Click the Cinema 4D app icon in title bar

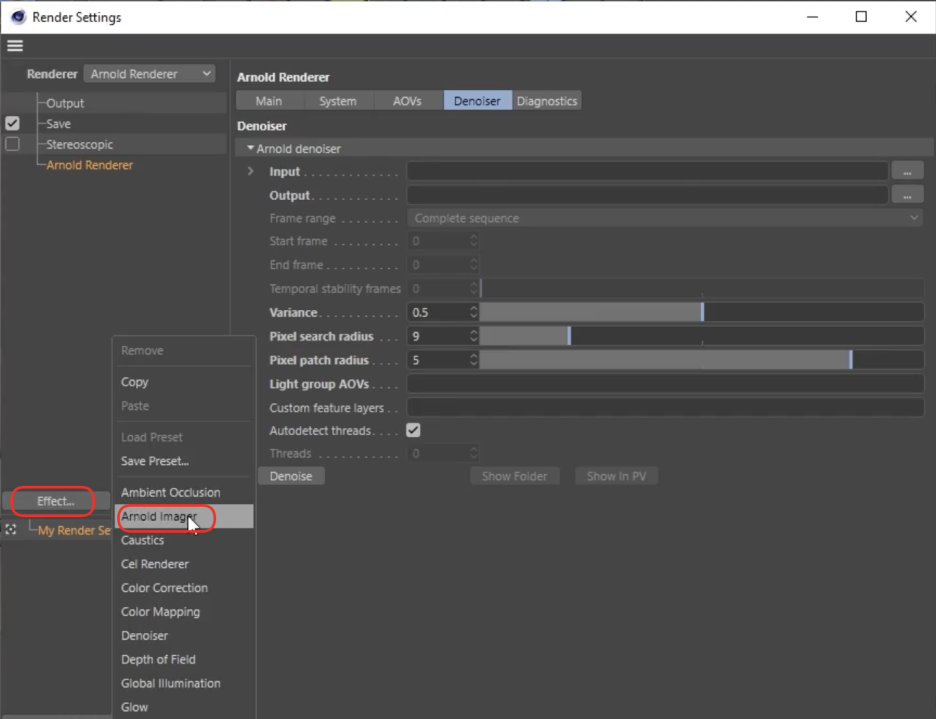coord(19,17)
